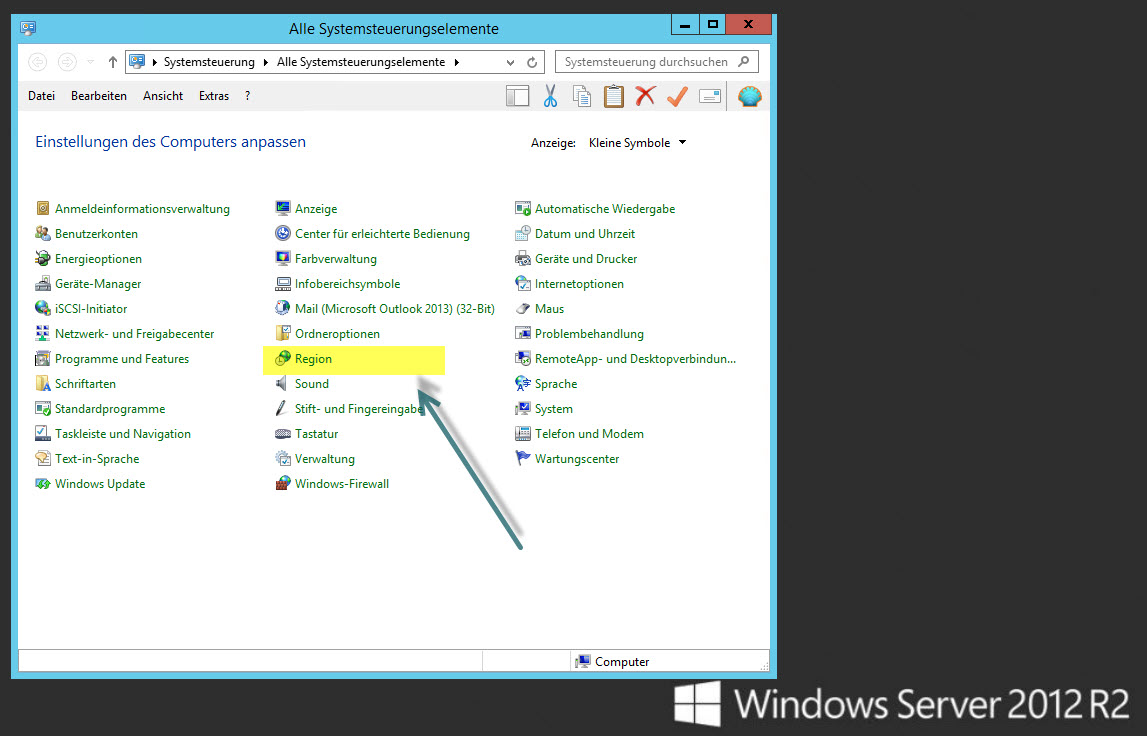The height and width of the screenshot is (736, 1147).
Task: Click the Back navigation arrow
Action: point(38,62)
